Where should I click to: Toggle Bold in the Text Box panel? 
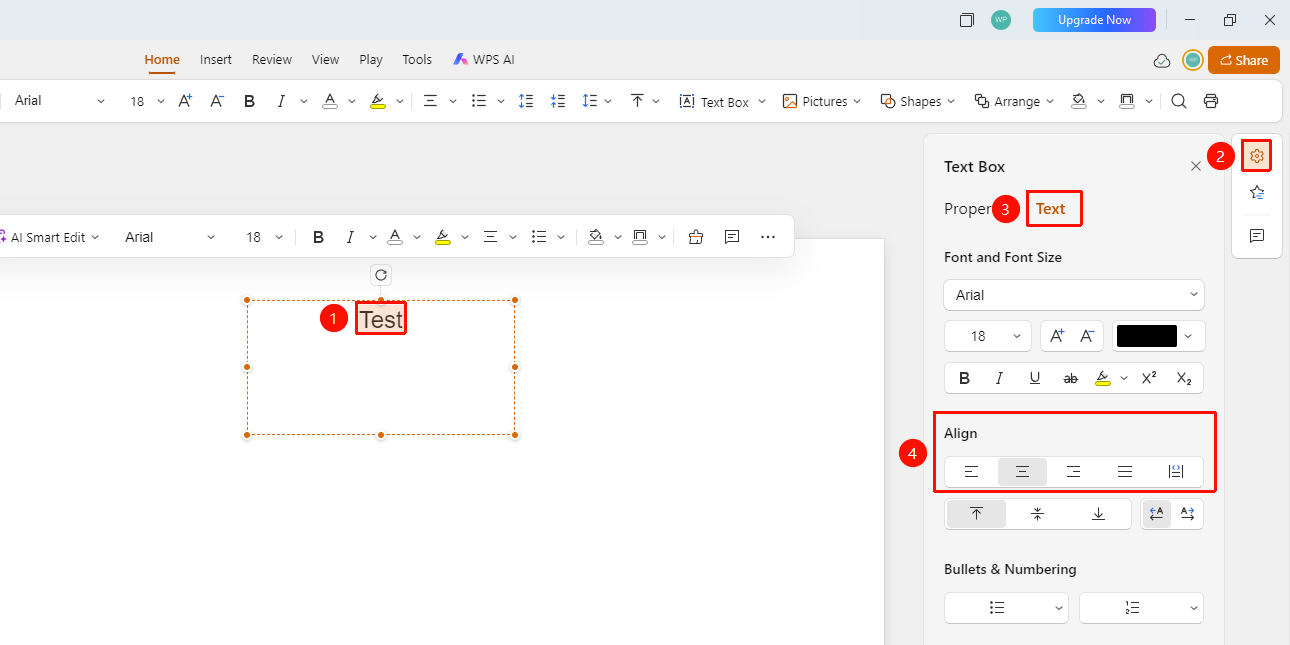point(965,378)
